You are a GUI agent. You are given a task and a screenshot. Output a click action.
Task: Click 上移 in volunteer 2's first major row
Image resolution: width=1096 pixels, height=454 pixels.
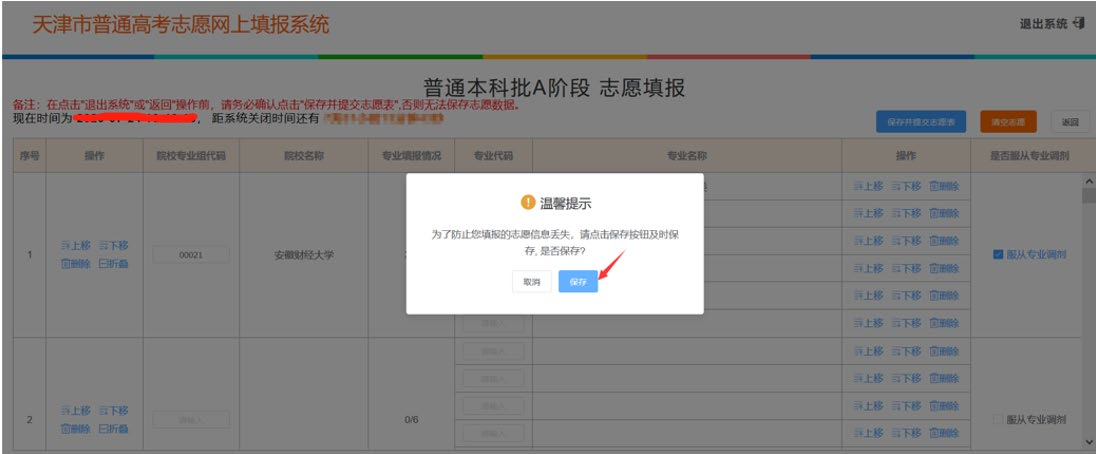tap(869, 351)
